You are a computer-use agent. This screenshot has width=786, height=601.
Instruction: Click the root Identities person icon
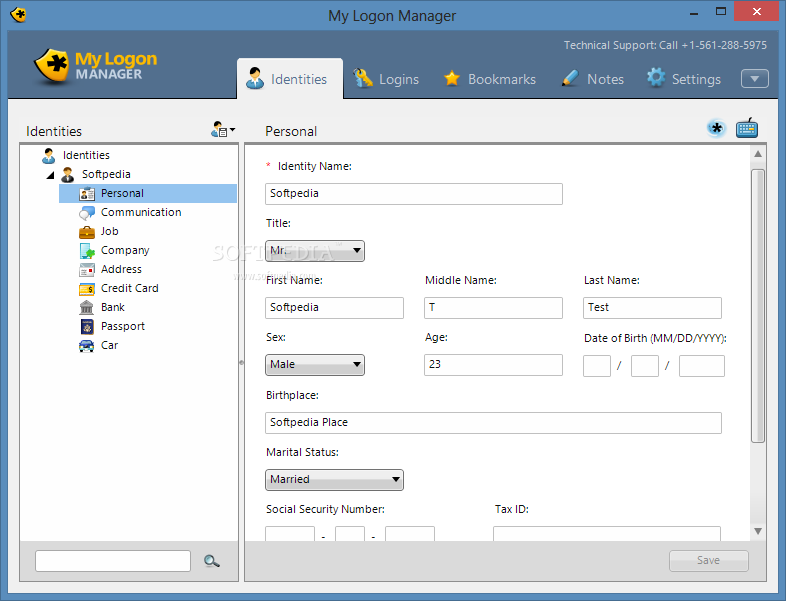click(49, 156)
